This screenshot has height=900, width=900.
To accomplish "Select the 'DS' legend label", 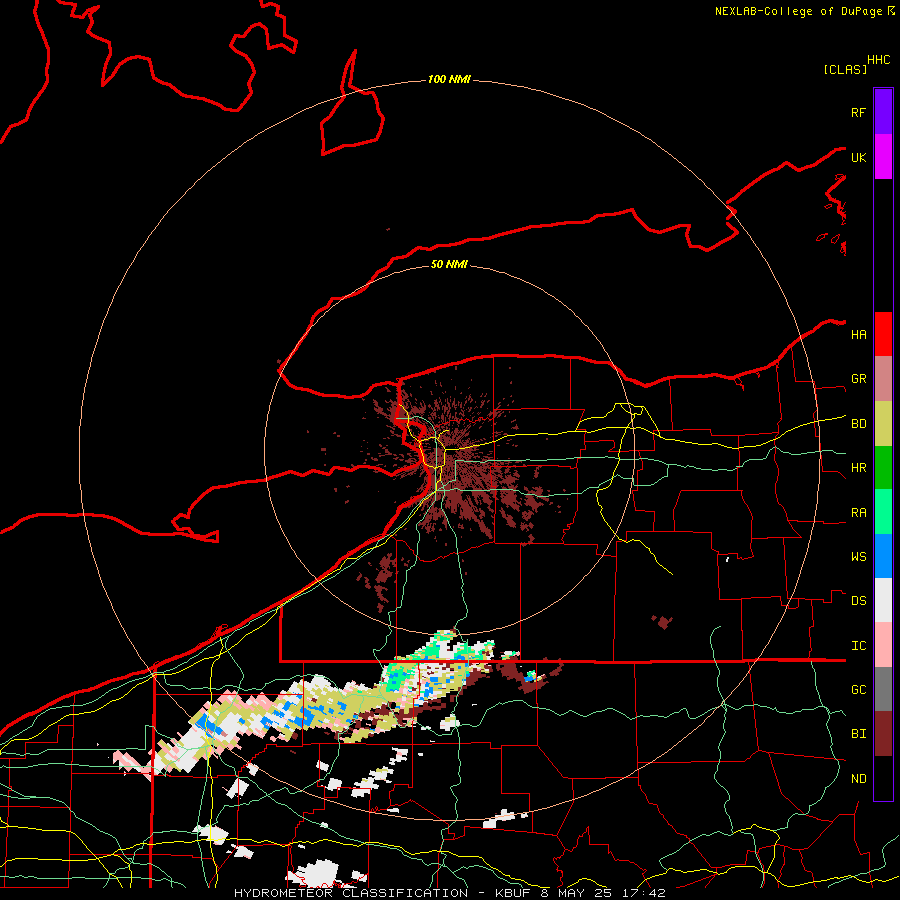I will 858,601.
